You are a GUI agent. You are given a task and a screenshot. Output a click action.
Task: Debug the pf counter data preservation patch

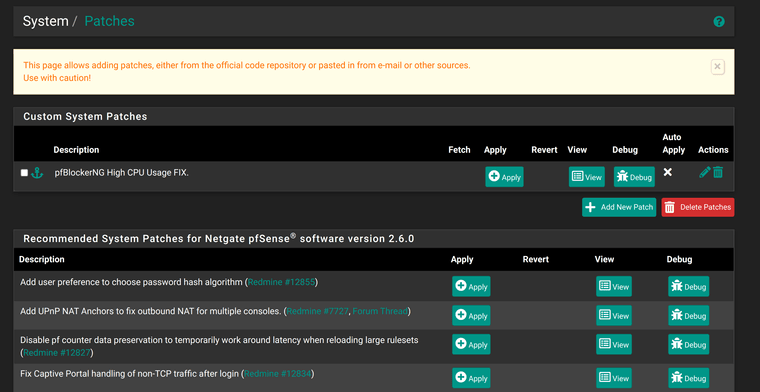(x=688, y=345)
